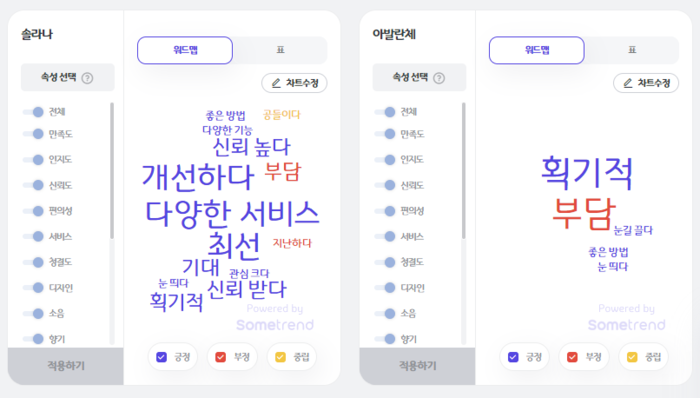Click 적용하기 button in 아발란체 panel
This screenshot has height=398, width=700.
coord(417,366)
